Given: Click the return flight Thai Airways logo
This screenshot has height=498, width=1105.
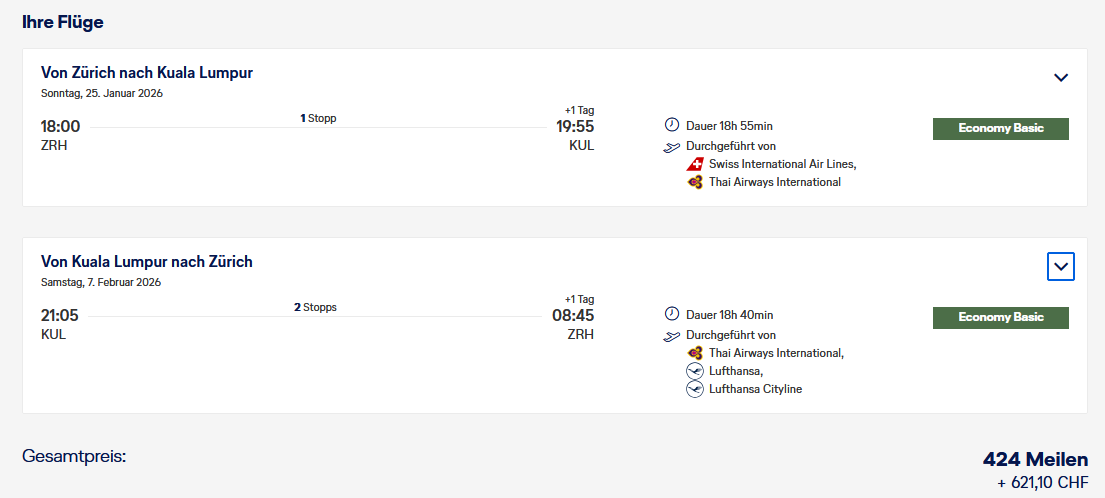Looking at the screenshot, I should 696,353.
